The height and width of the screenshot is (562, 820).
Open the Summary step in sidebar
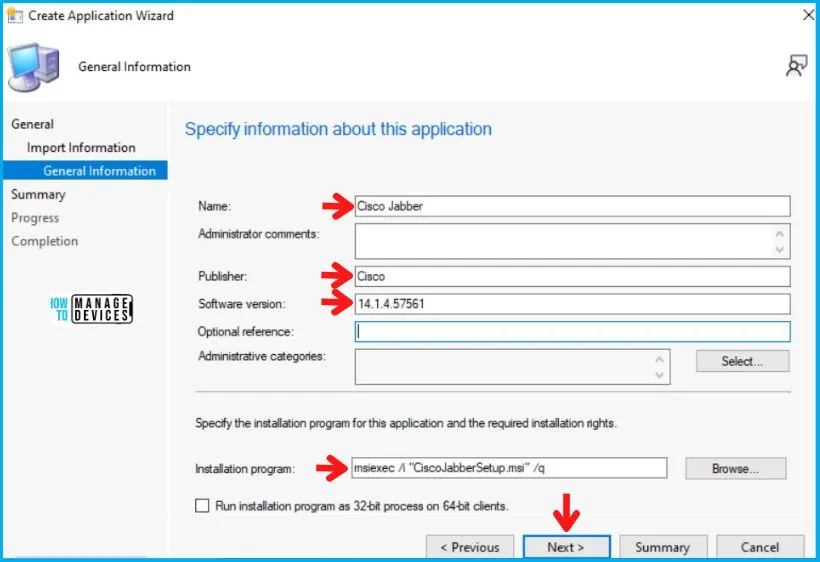(38, 194)
